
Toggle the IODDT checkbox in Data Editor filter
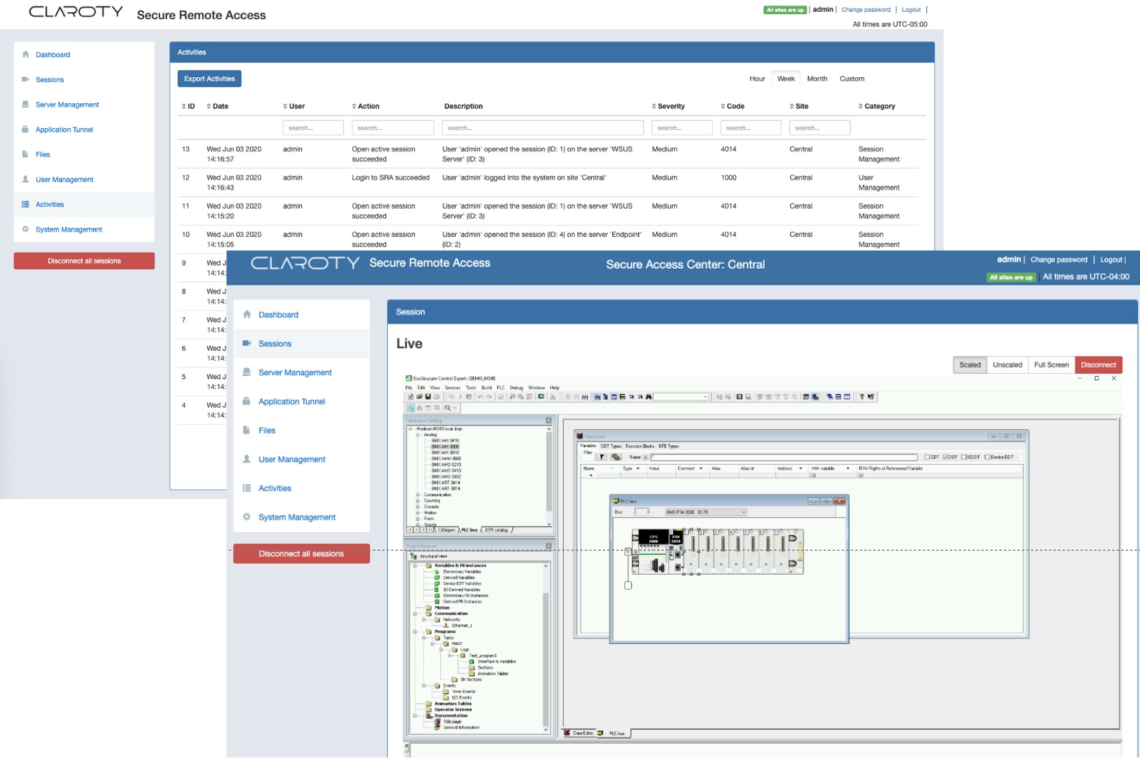click(964, 457)
